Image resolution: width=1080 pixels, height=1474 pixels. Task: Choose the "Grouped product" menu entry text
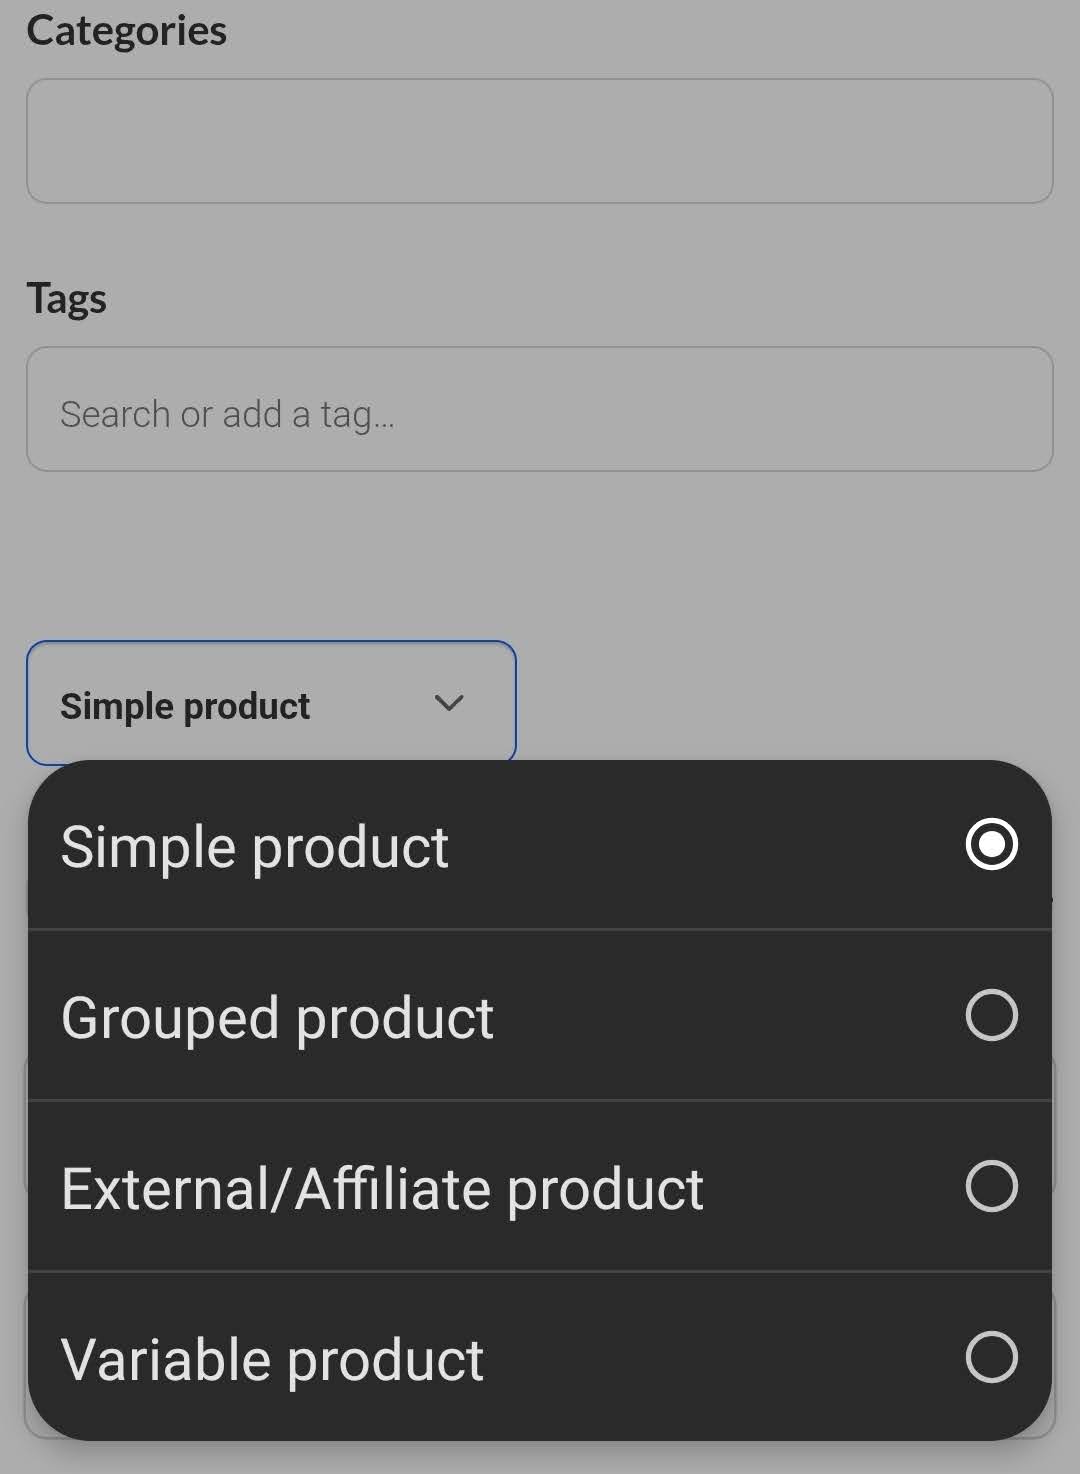[277, 1018]
